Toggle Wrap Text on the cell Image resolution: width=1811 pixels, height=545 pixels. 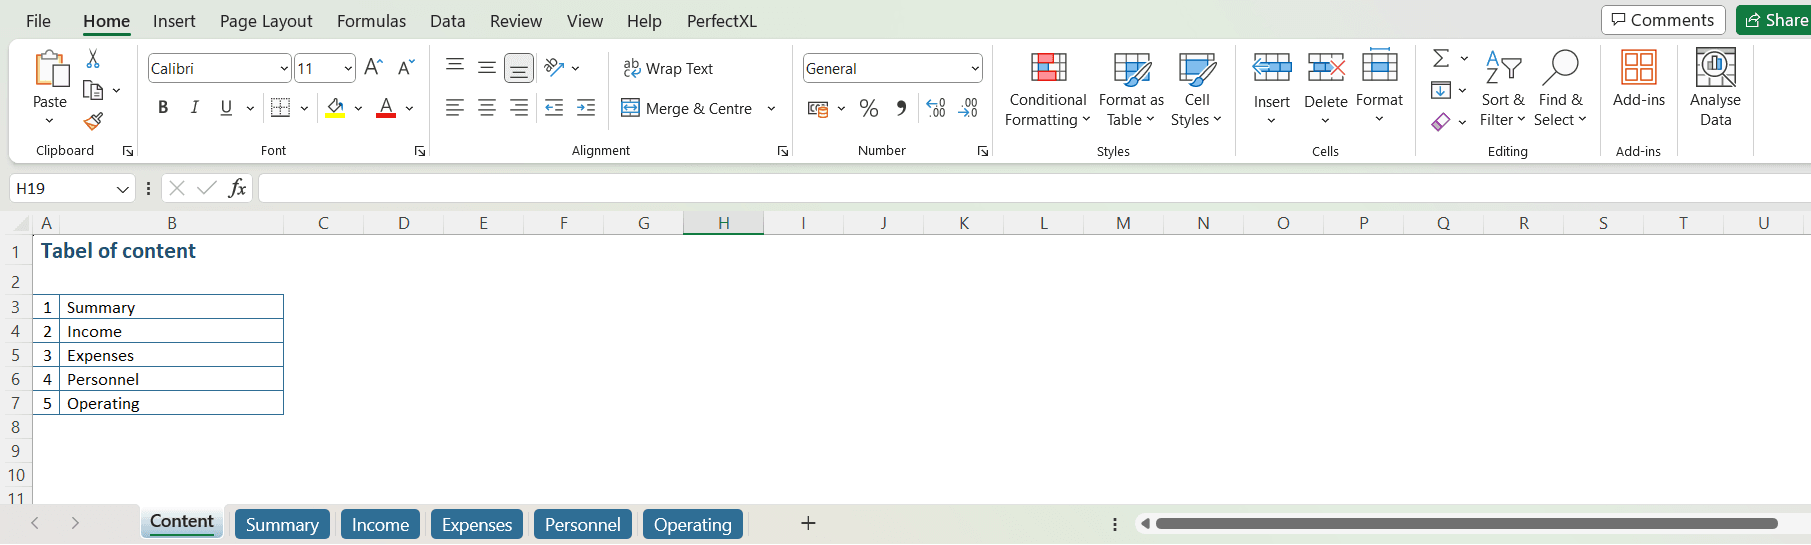[668, 68]
